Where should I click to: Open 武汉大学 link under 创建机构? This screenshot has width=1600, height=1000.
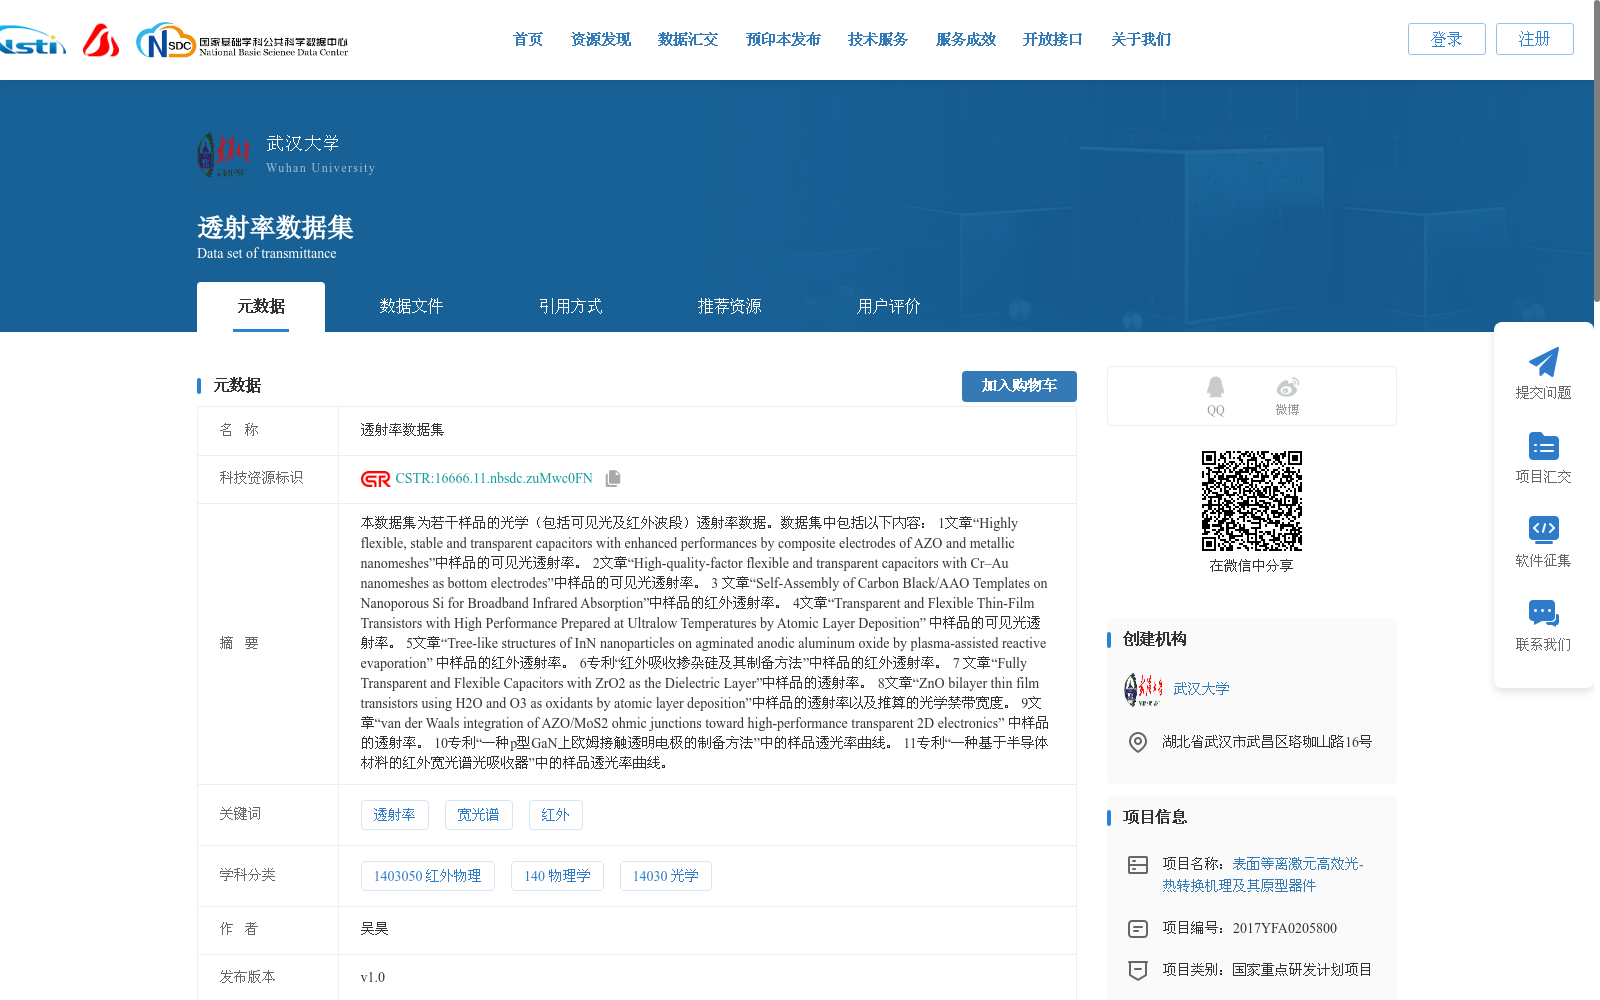click(1201, 689)
